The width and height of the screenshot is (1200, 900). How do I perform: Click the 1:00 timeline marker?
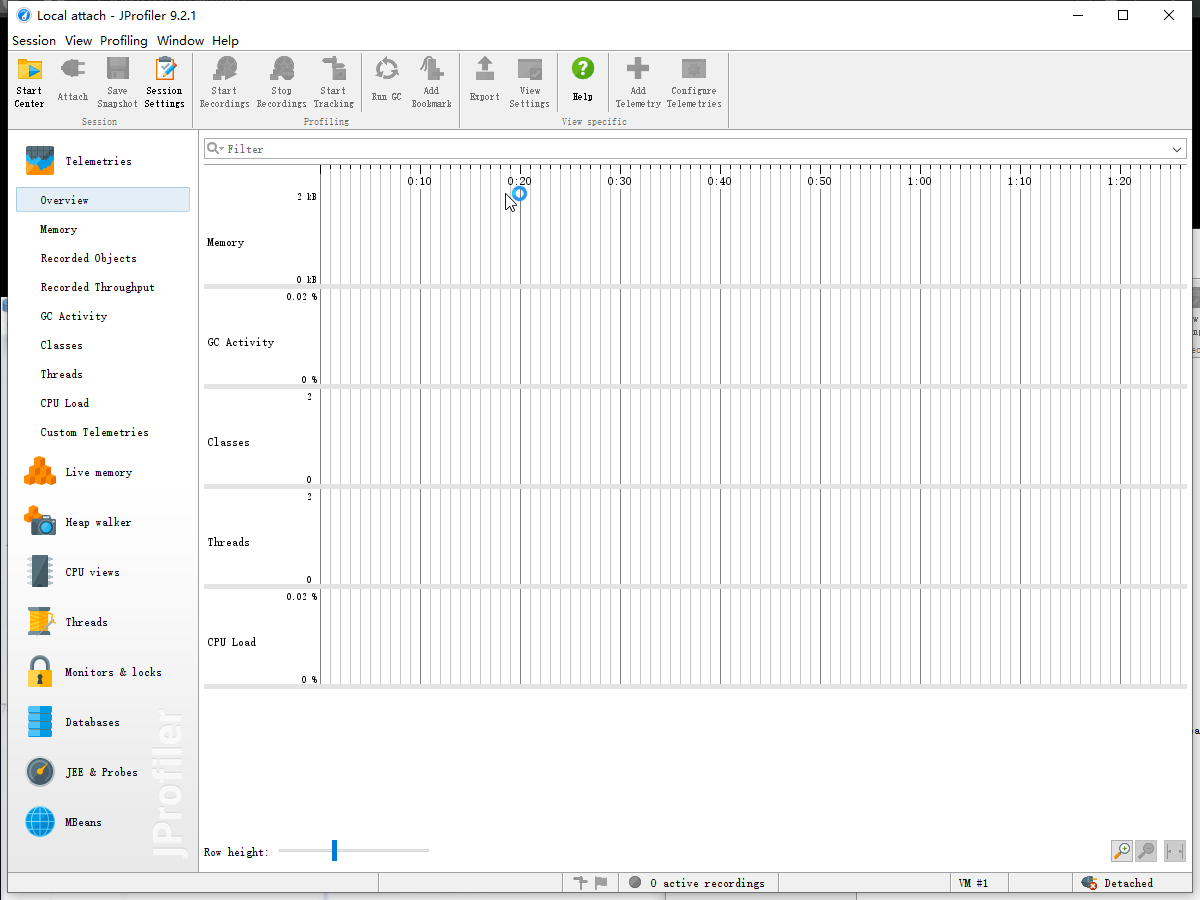pos(919,181)
